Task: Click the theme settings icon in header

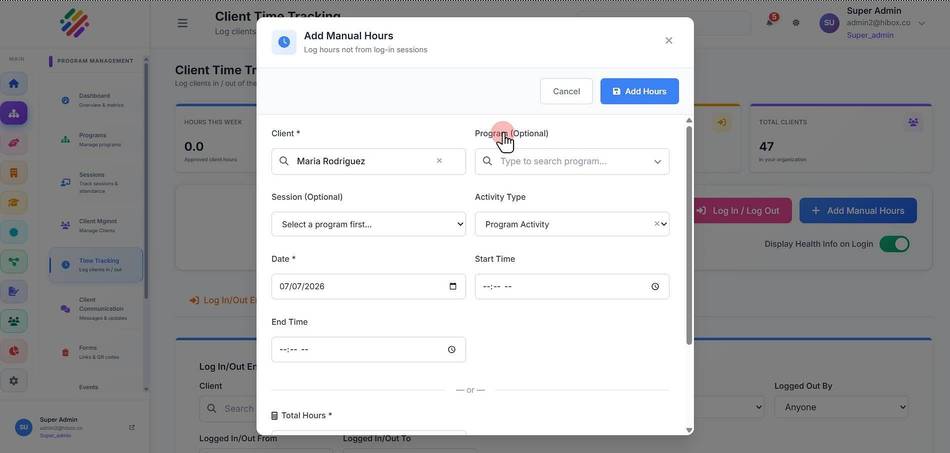Action: (796, 23)
